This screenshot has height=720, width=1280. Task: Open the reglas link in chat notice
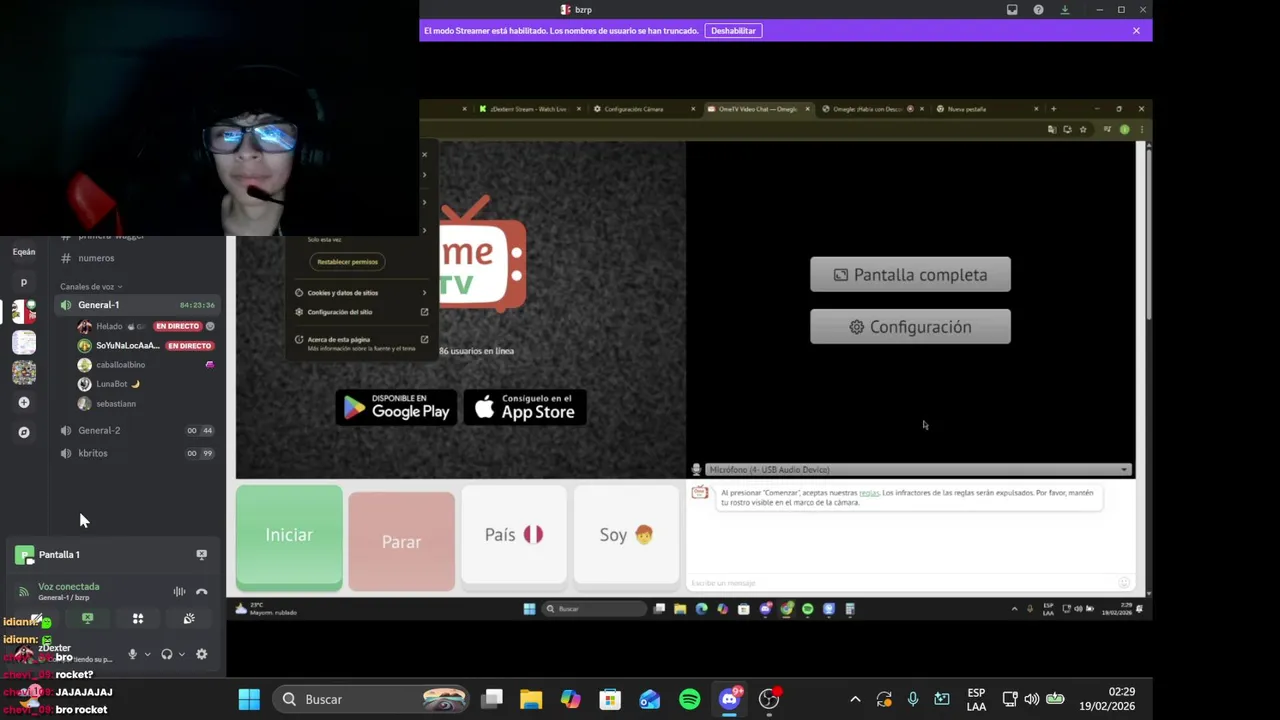click(x=869, y=493)
